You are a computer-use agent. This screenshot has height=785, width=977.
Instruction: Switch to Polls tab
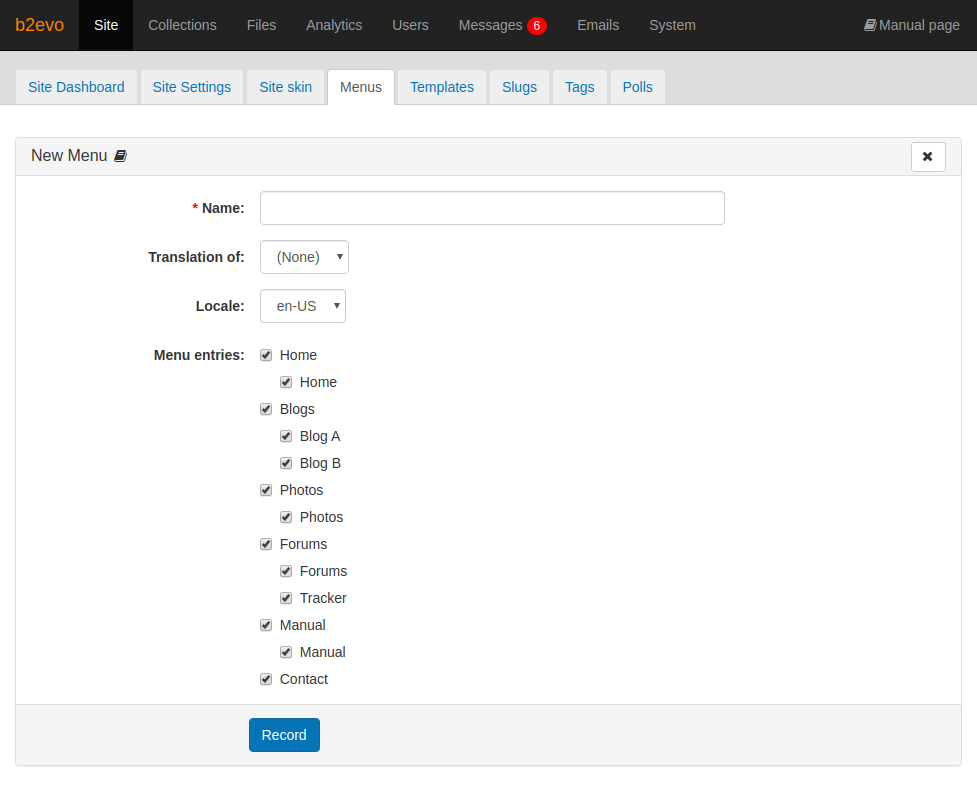(637, 87)
